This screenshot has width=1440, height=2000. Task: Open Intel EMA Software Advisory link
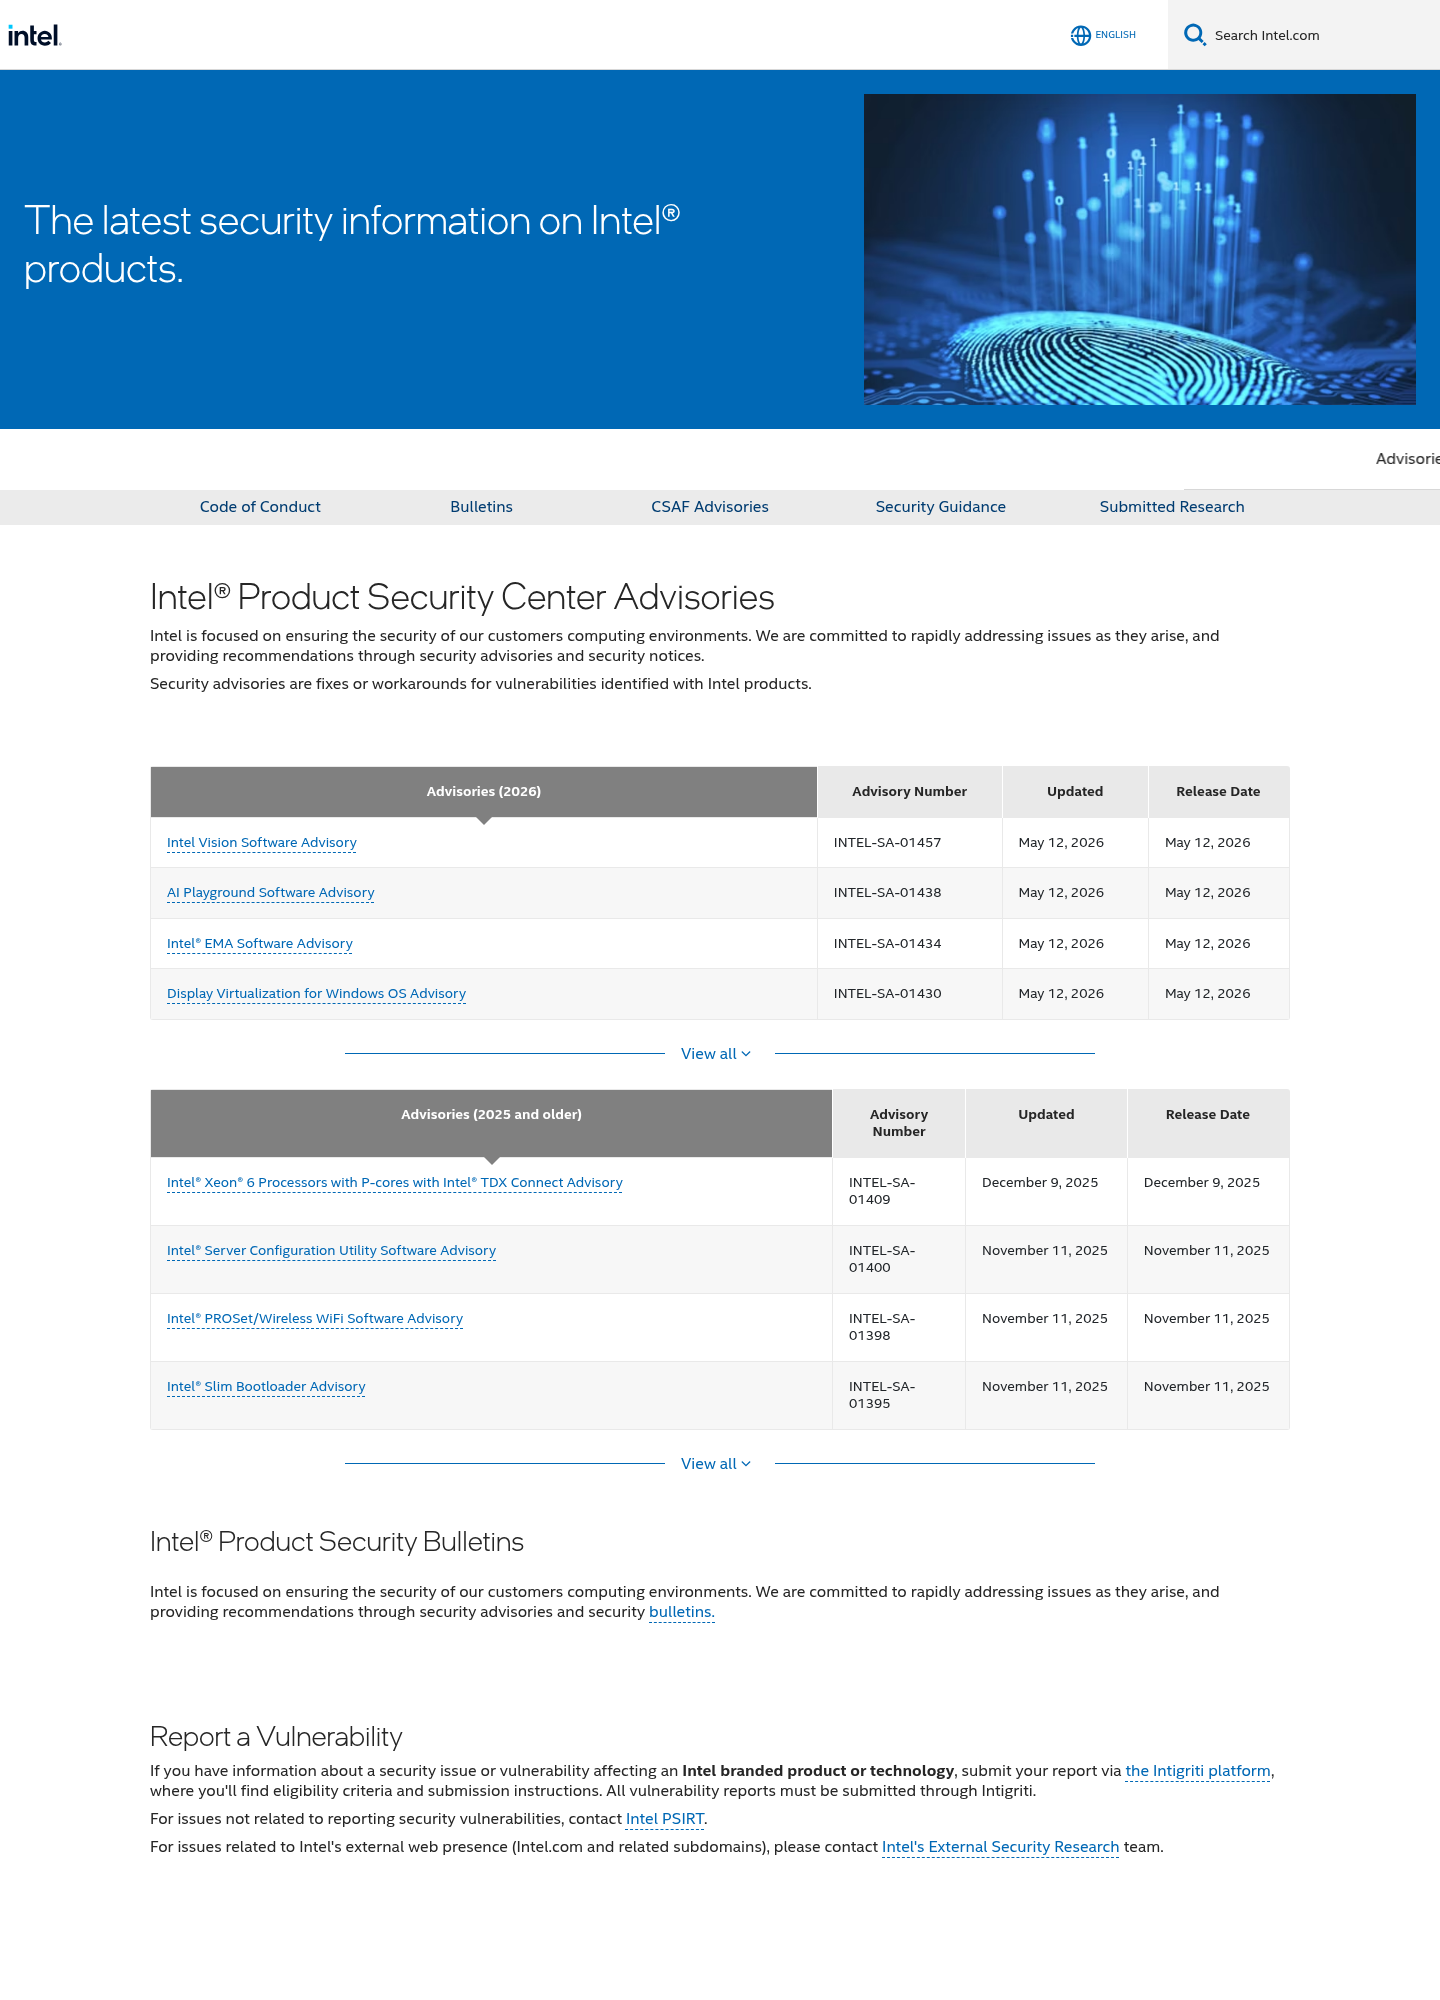pyautogui.click(x=260, y=944)
